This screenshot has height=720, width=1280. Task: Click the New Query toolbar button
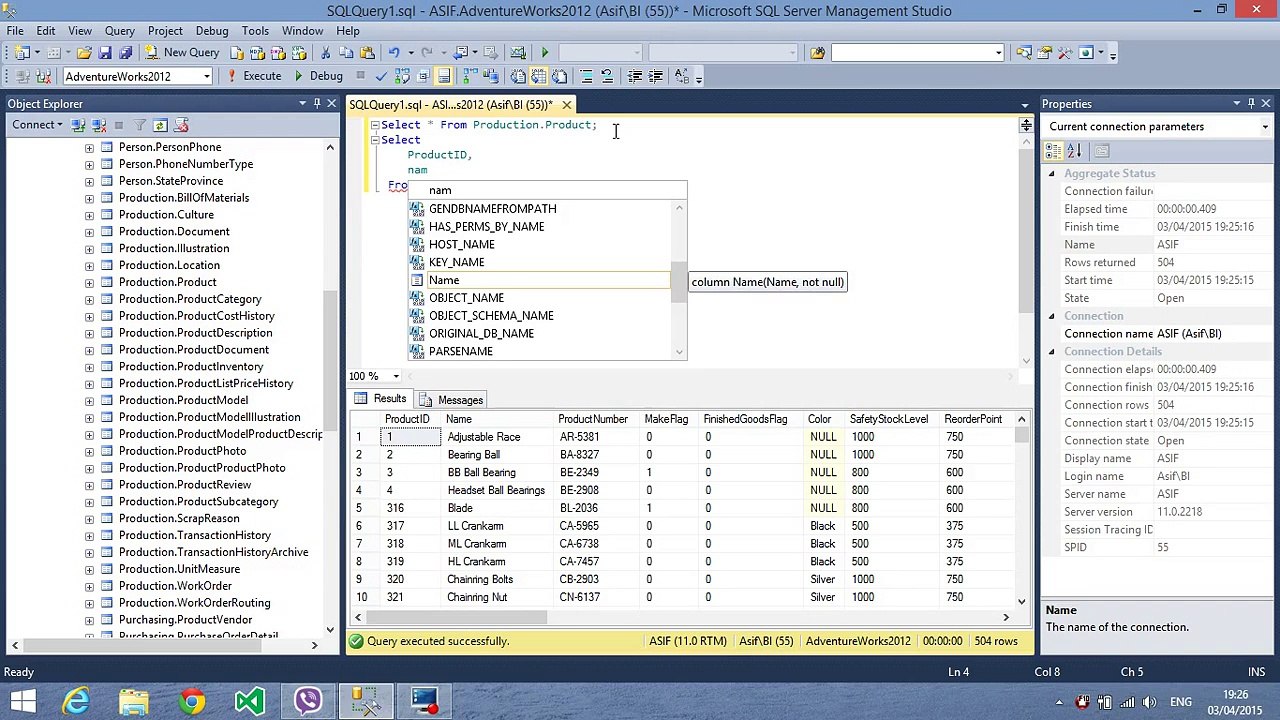pyautogui.click(x=182, y=52)
